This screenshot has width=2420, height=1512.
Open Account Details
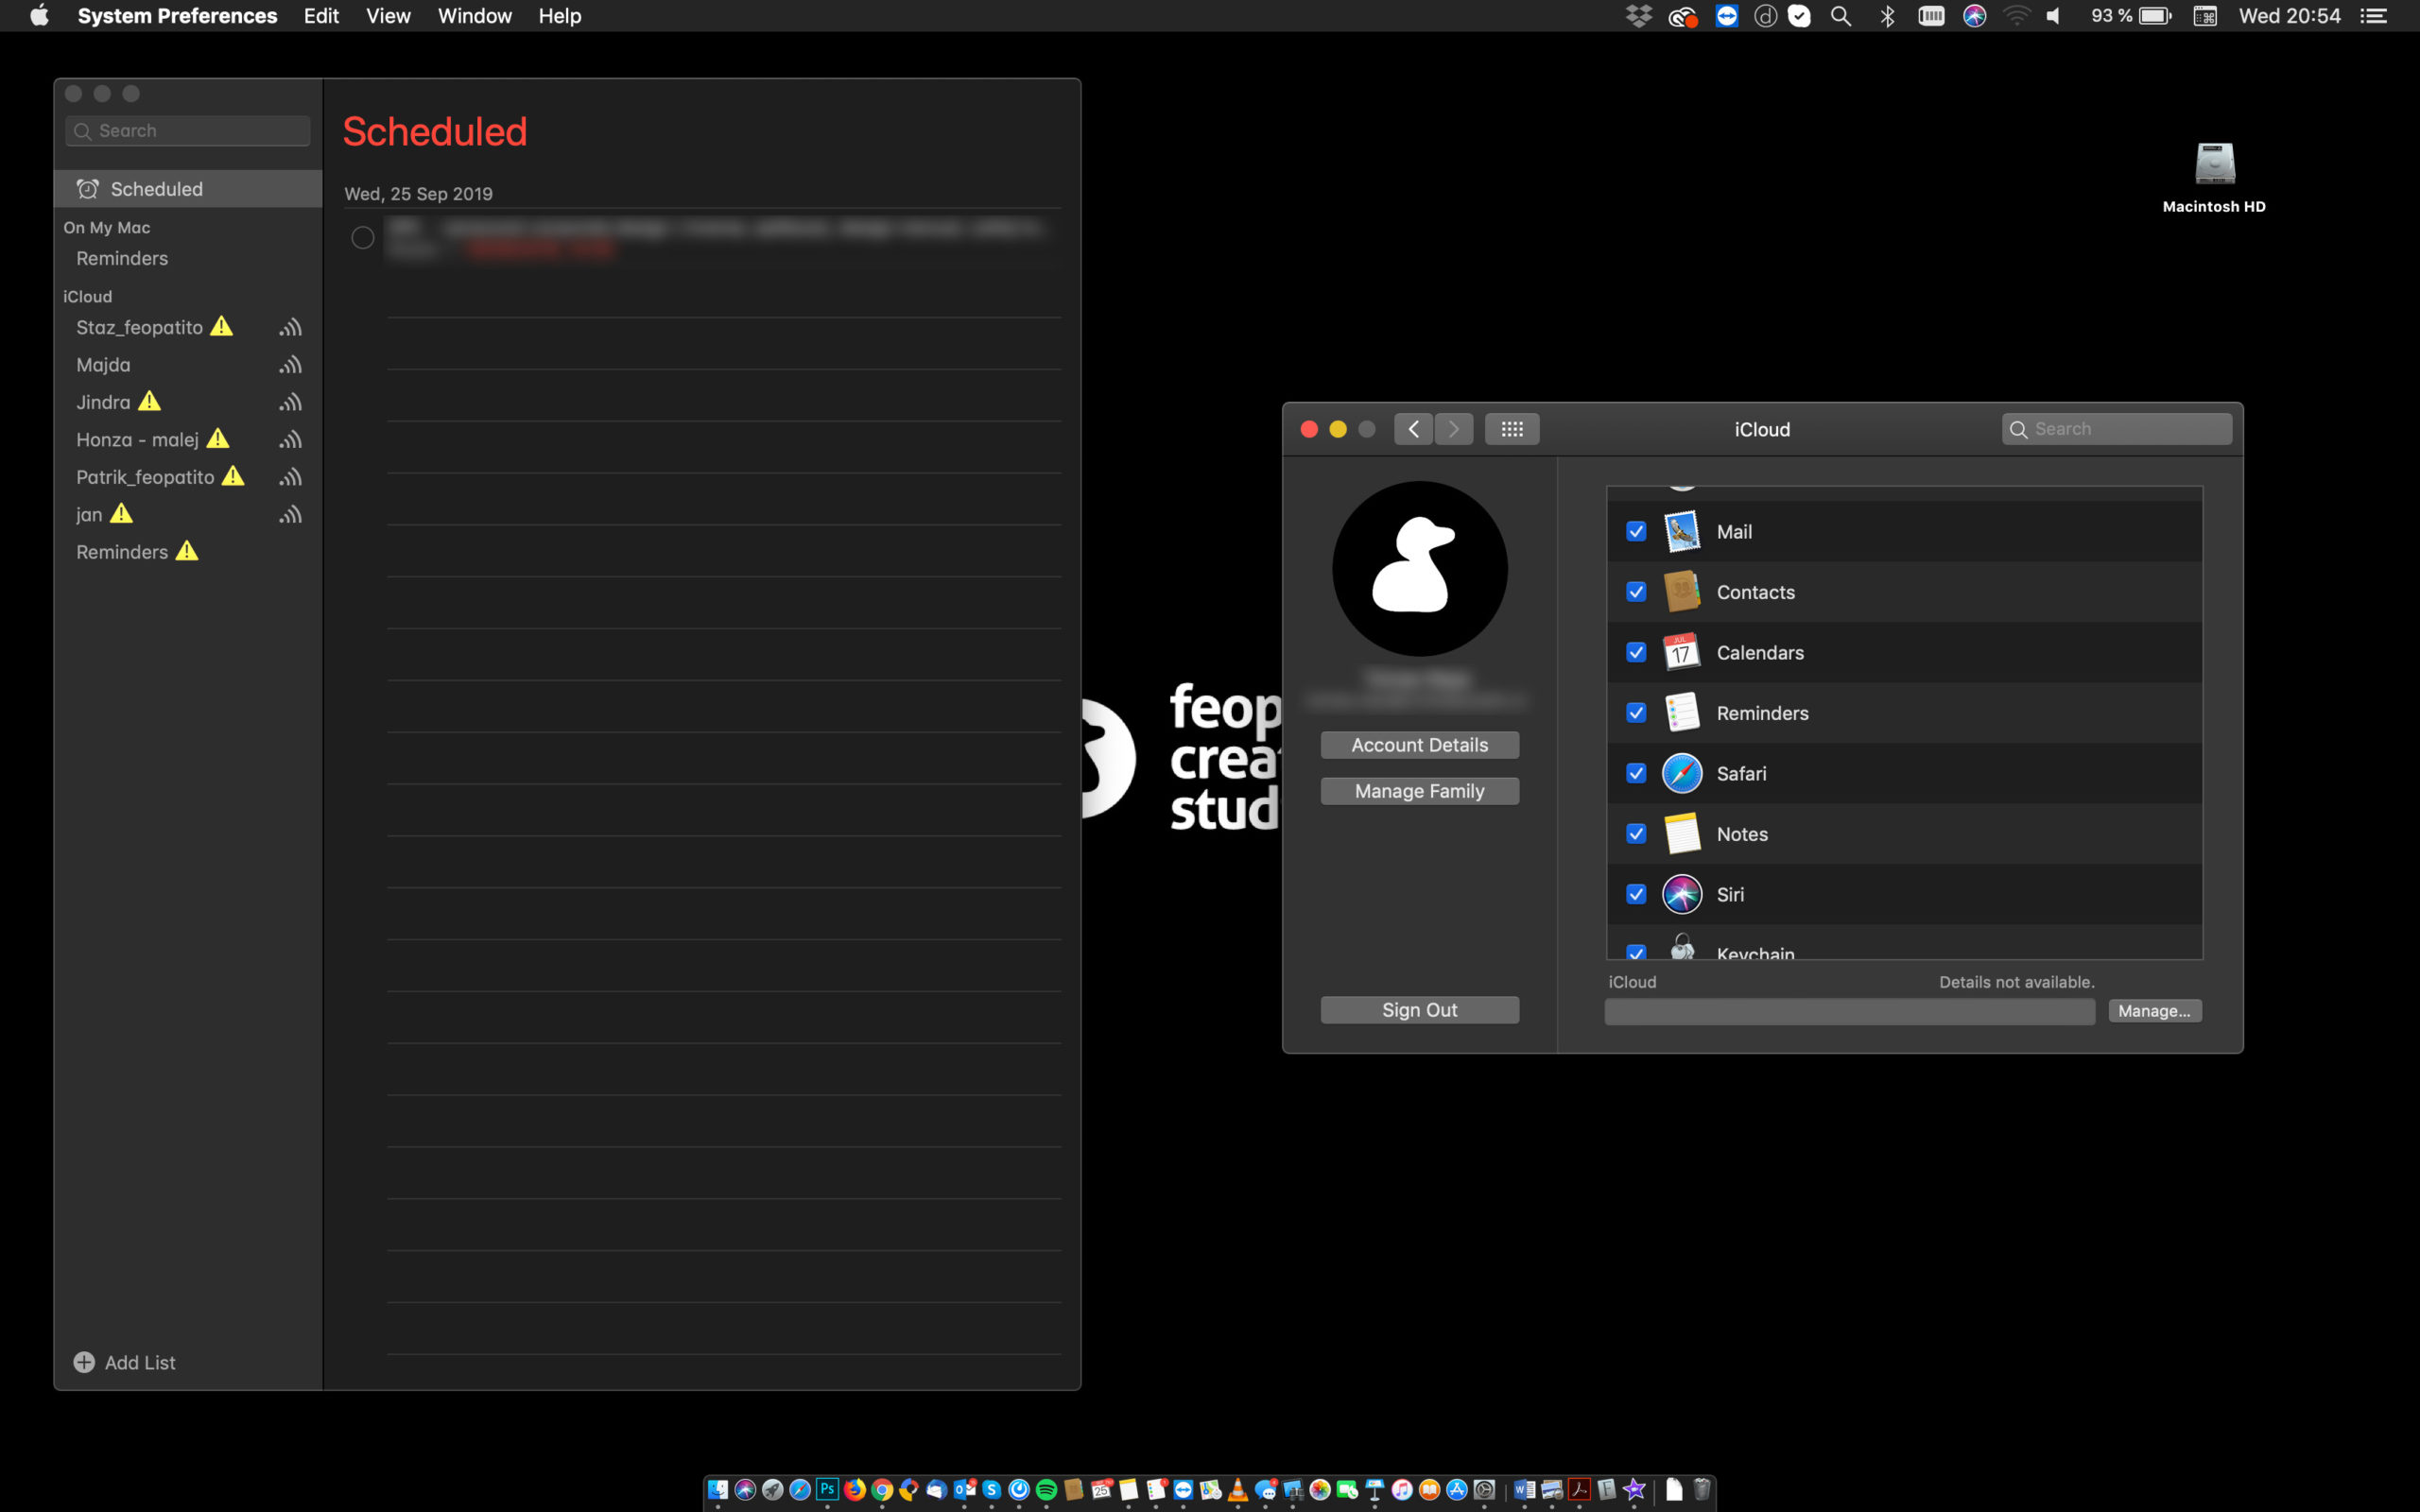point(1419,744)
